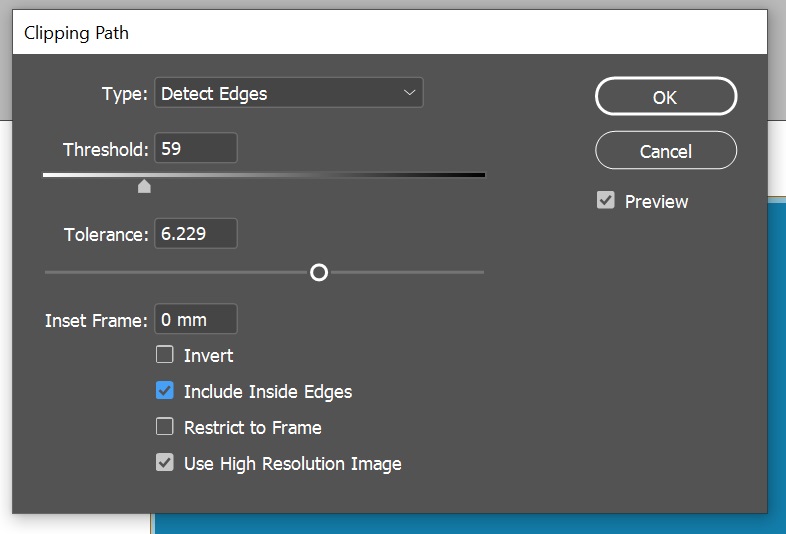Click the Inset Frame input field
Viewport: 786px width, 534px height.
196,321
